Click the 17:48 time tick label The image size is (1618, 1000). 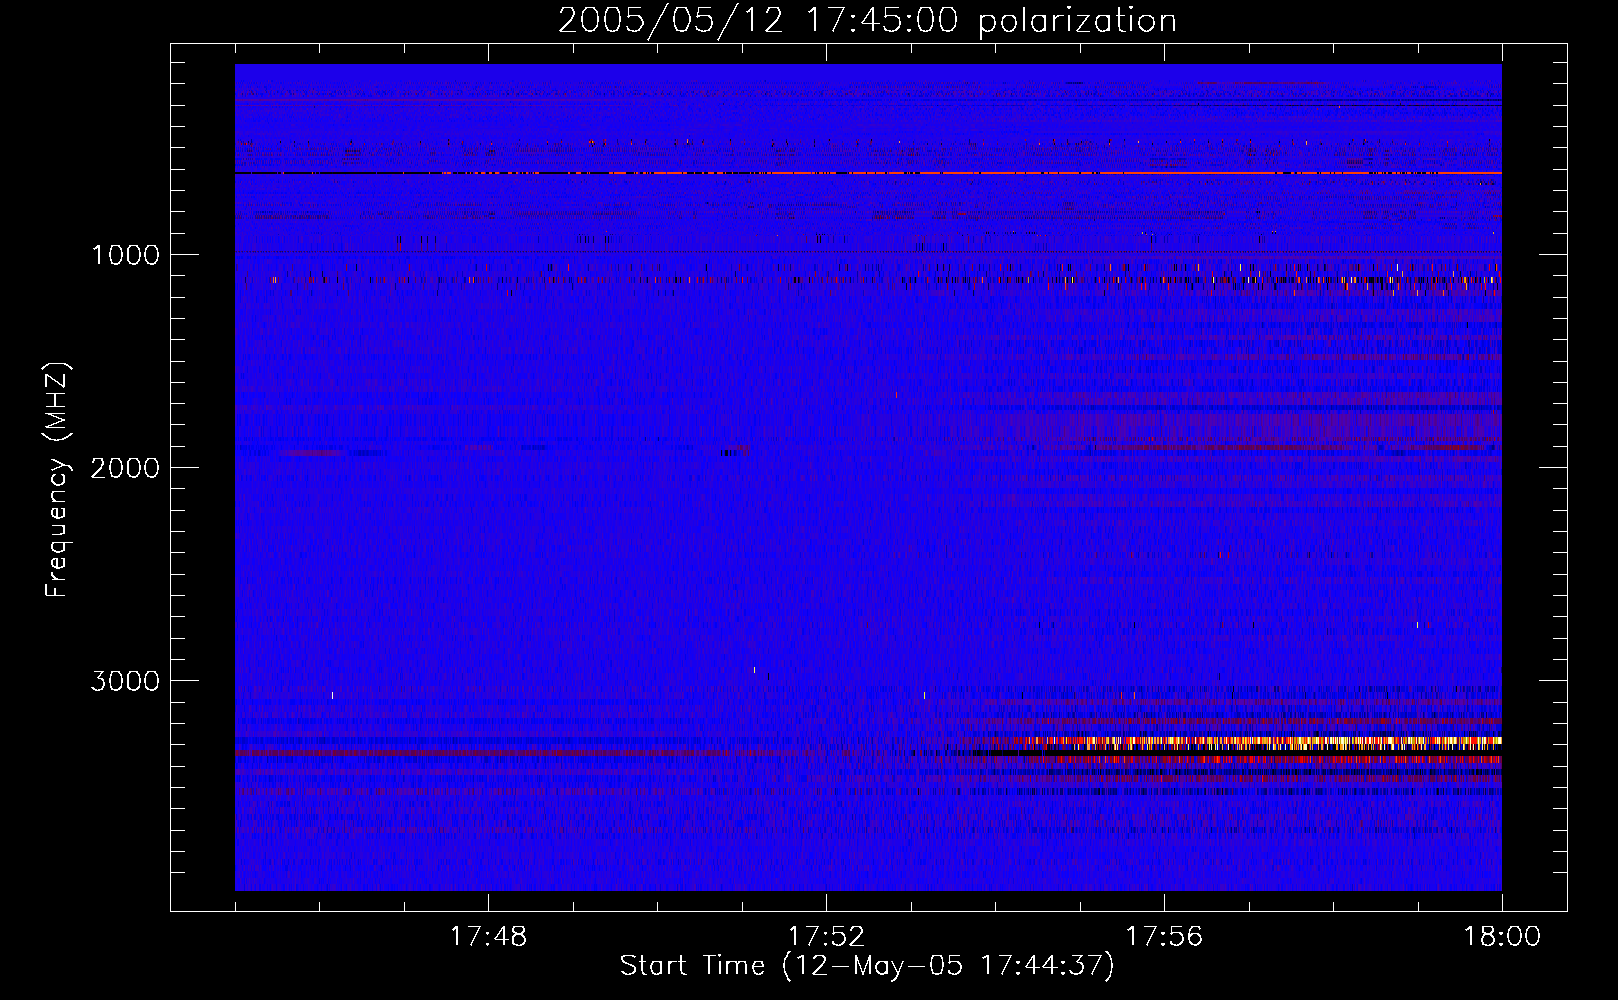(488, 937)
